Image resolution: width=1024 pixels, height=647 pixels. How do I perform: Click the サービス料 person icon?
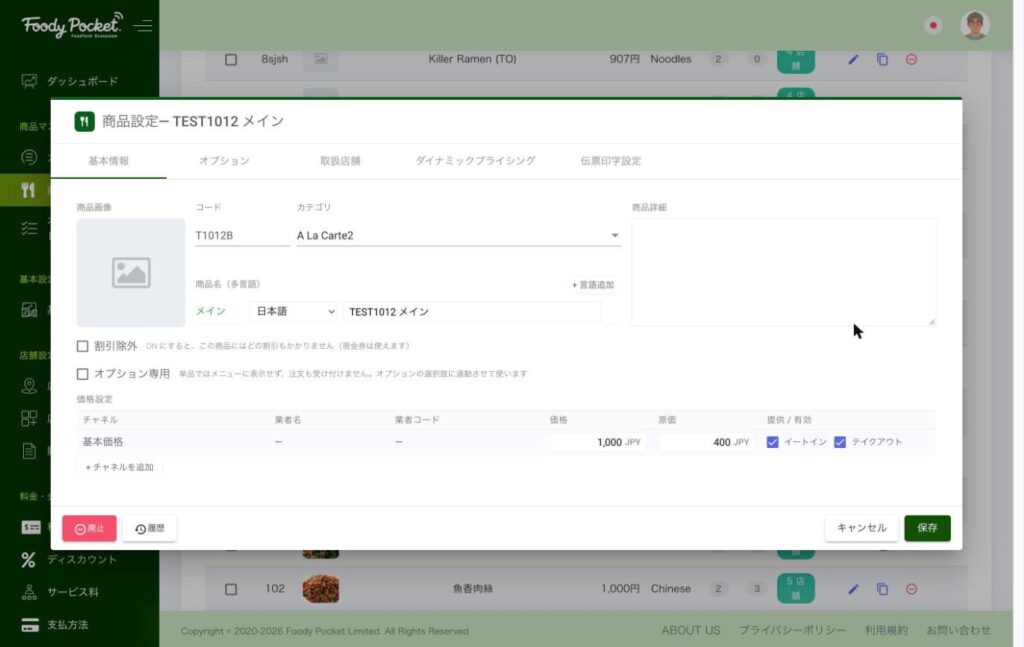tap(29, 592)
